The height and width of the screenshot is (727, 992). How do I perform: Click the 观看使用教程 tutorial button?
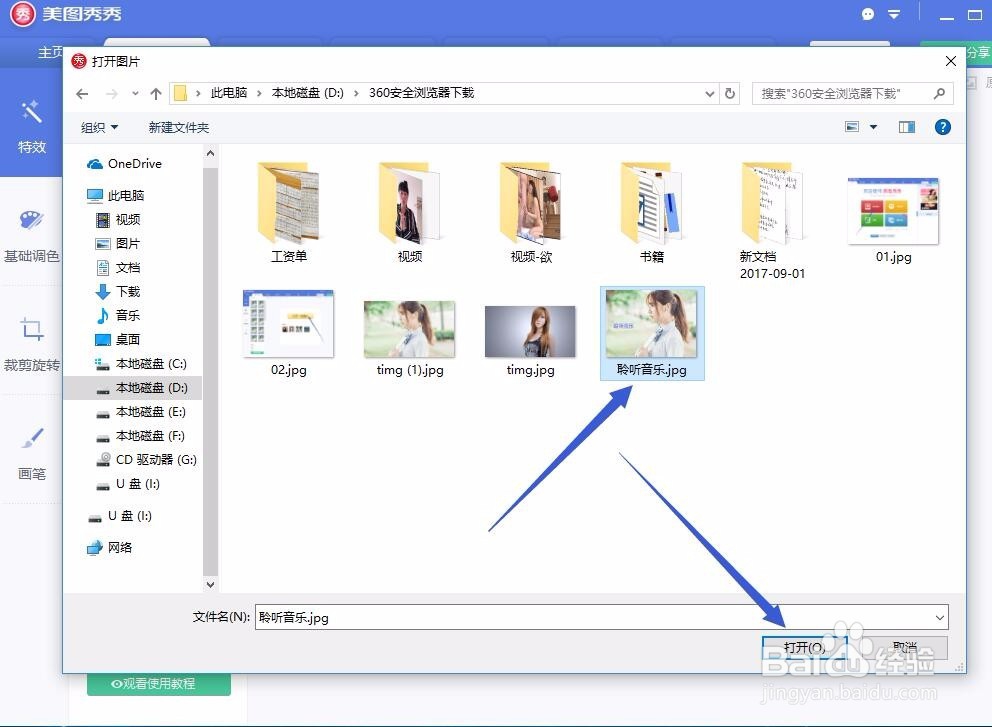157,684
